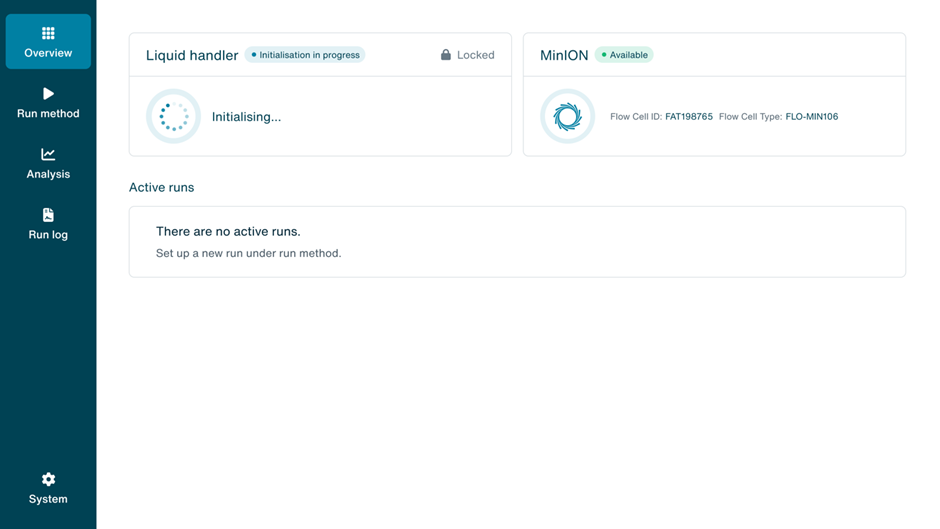The width and height of the screenshot is (940, 529).
Task: Click the Run method play icon
Action: click(49, 94)
